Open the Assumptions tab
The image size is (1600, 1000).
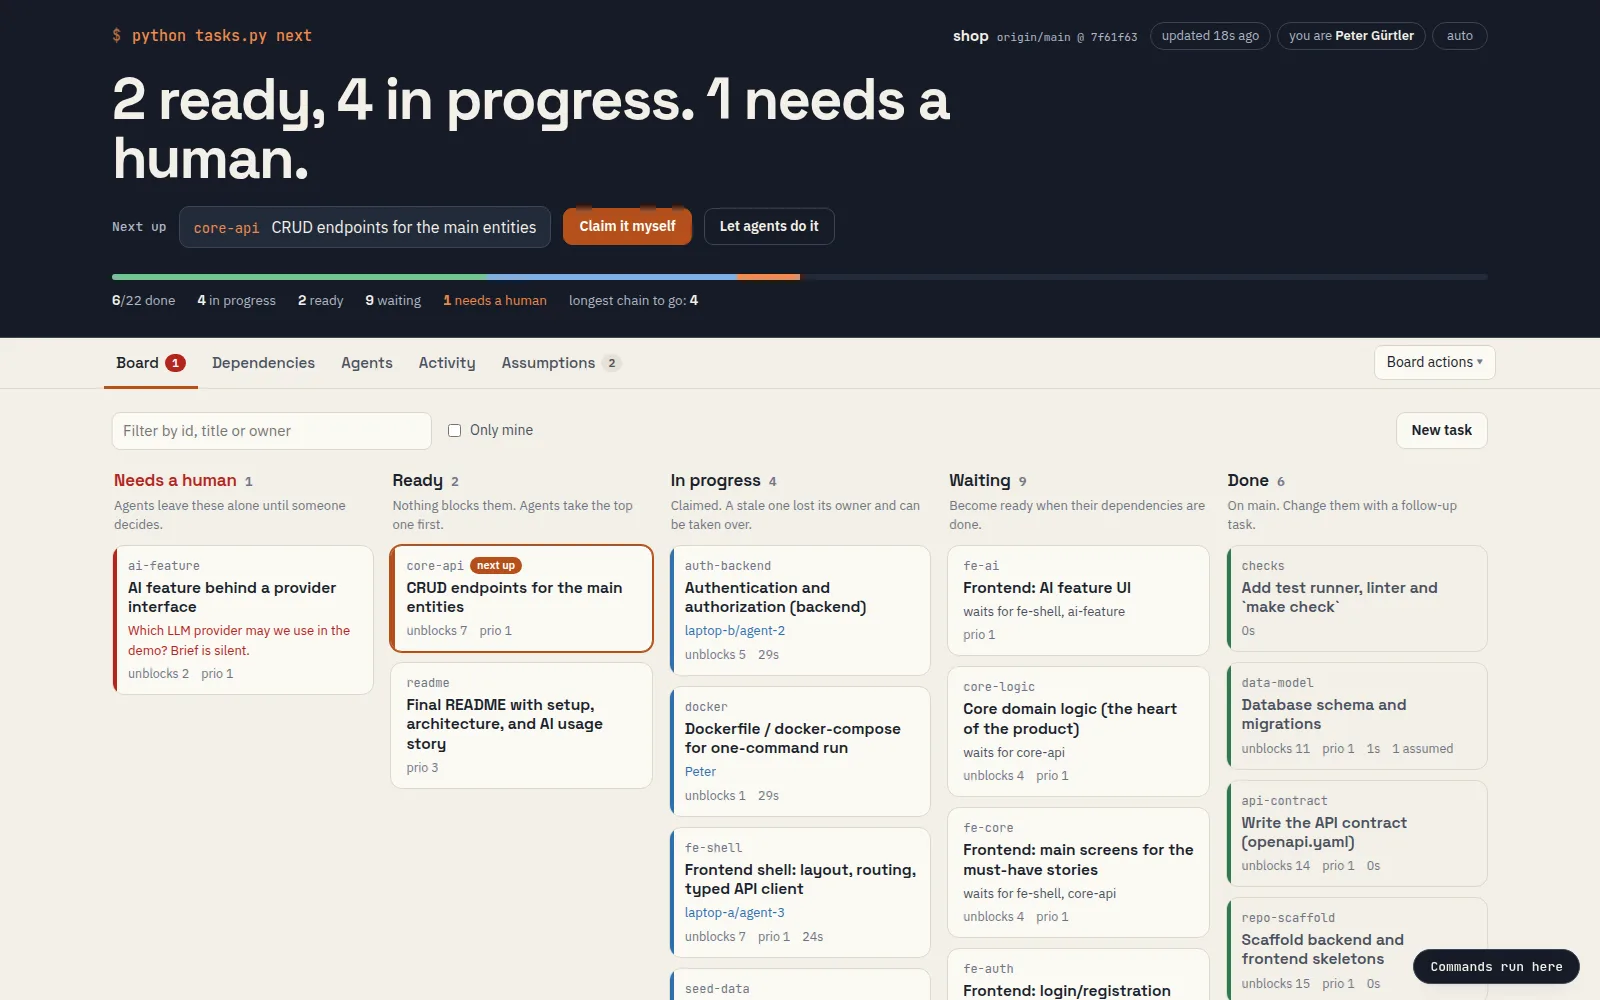[561, 363]
